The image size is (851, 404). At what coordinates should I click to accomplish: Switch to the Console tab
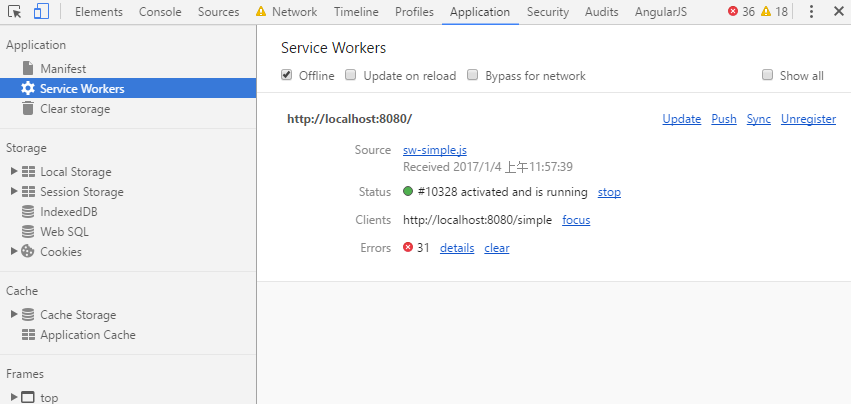tap(160, 12)
